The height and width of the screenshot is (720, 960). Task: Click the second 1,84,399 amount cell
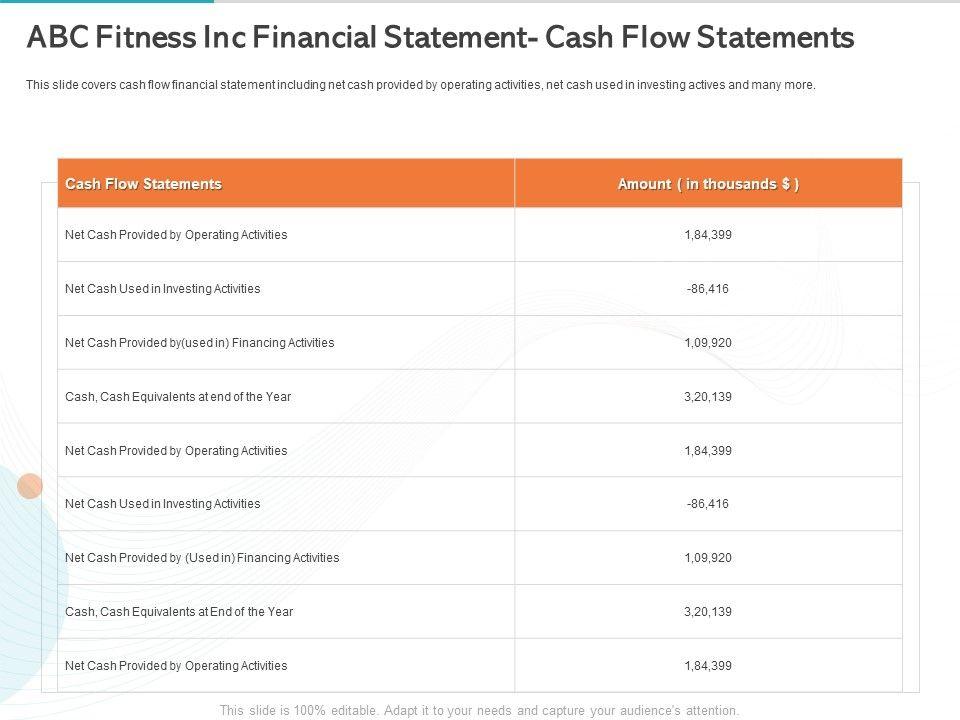point(708,451)
